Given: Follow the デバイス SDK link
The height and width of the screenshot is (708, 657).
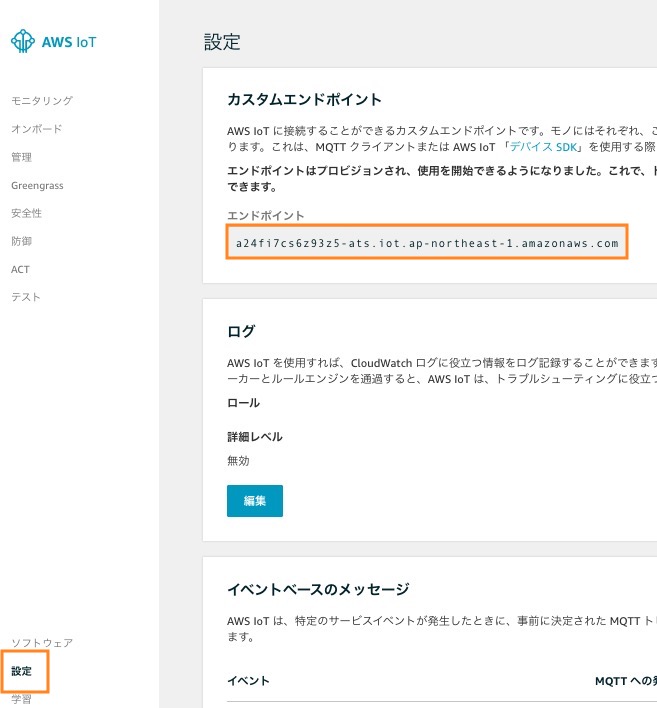Looking at the screenshot, I should pos(543,147).
